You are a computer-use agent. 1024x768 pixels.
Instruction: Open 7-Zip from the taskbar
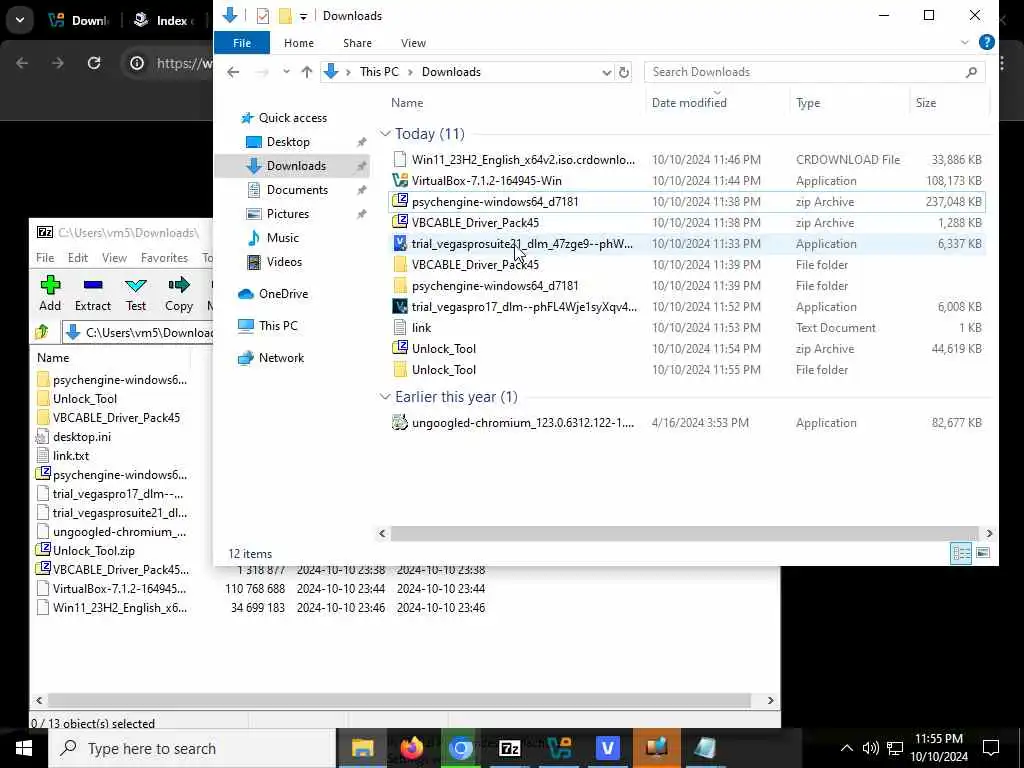coord(509,748)
